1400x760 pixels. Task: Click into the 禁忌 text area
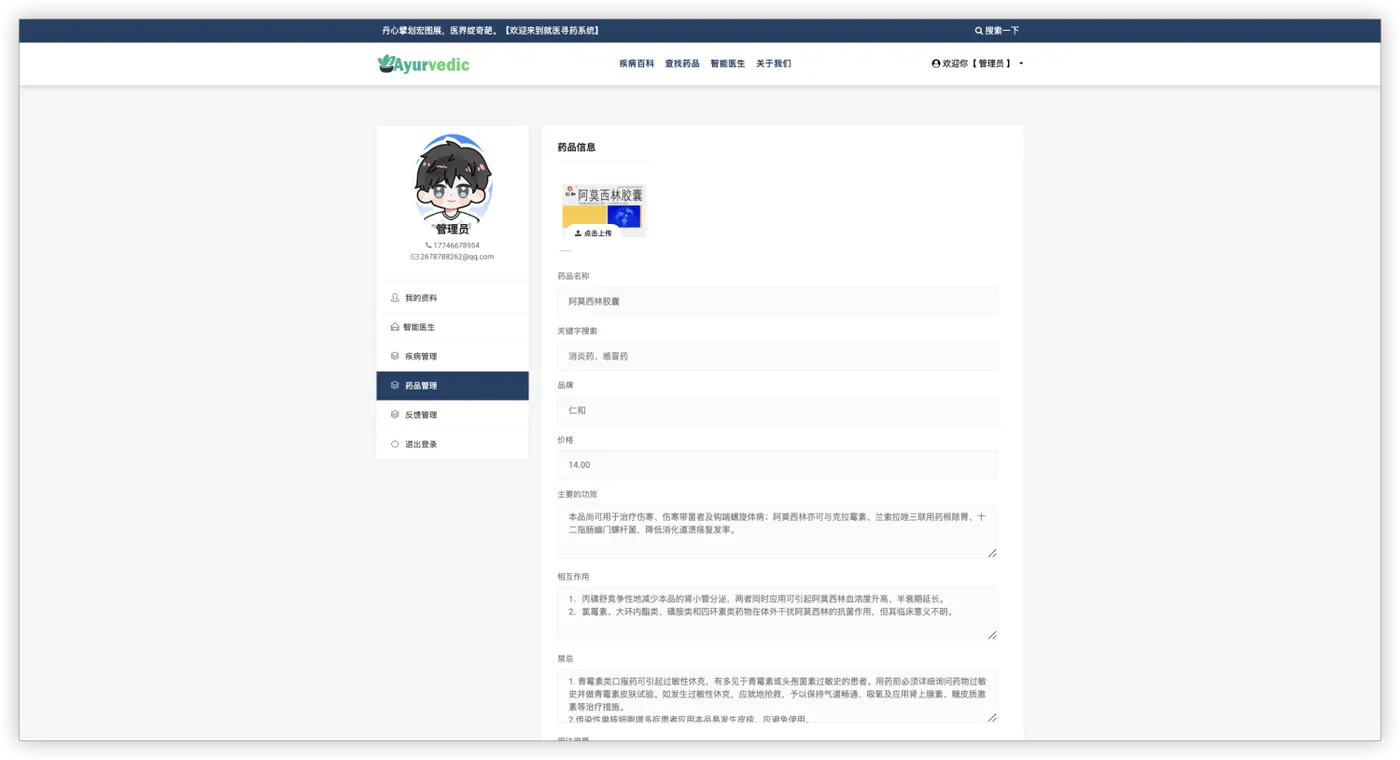pos(777,696)
